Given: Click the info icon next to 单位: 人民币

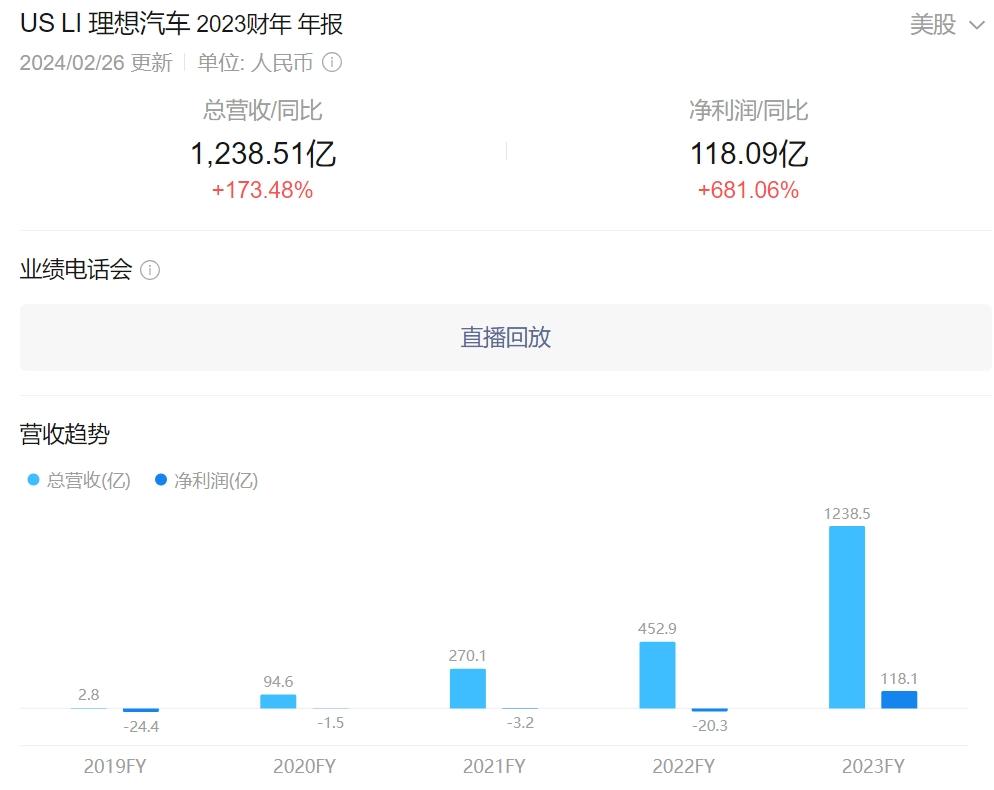Looking at the screenshot, I should [332, 63].
